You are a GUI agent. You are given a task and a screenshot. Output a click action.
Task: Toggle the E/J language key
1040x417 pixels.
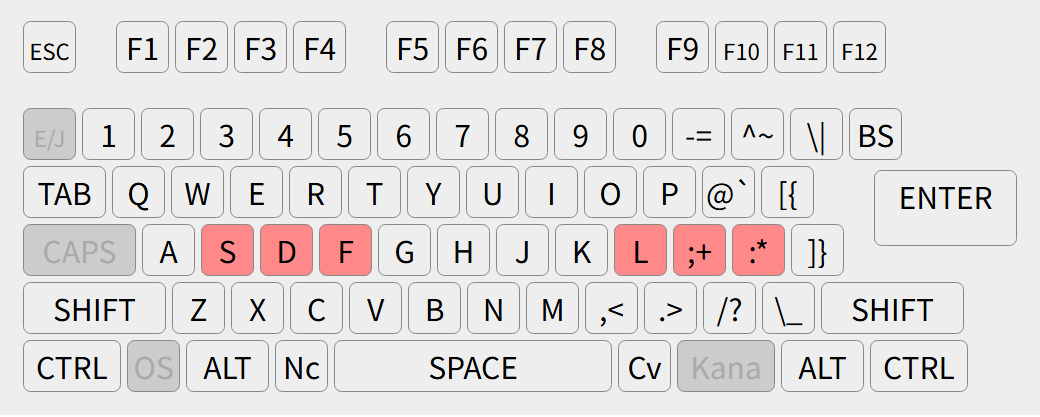[x=49, y=136]
